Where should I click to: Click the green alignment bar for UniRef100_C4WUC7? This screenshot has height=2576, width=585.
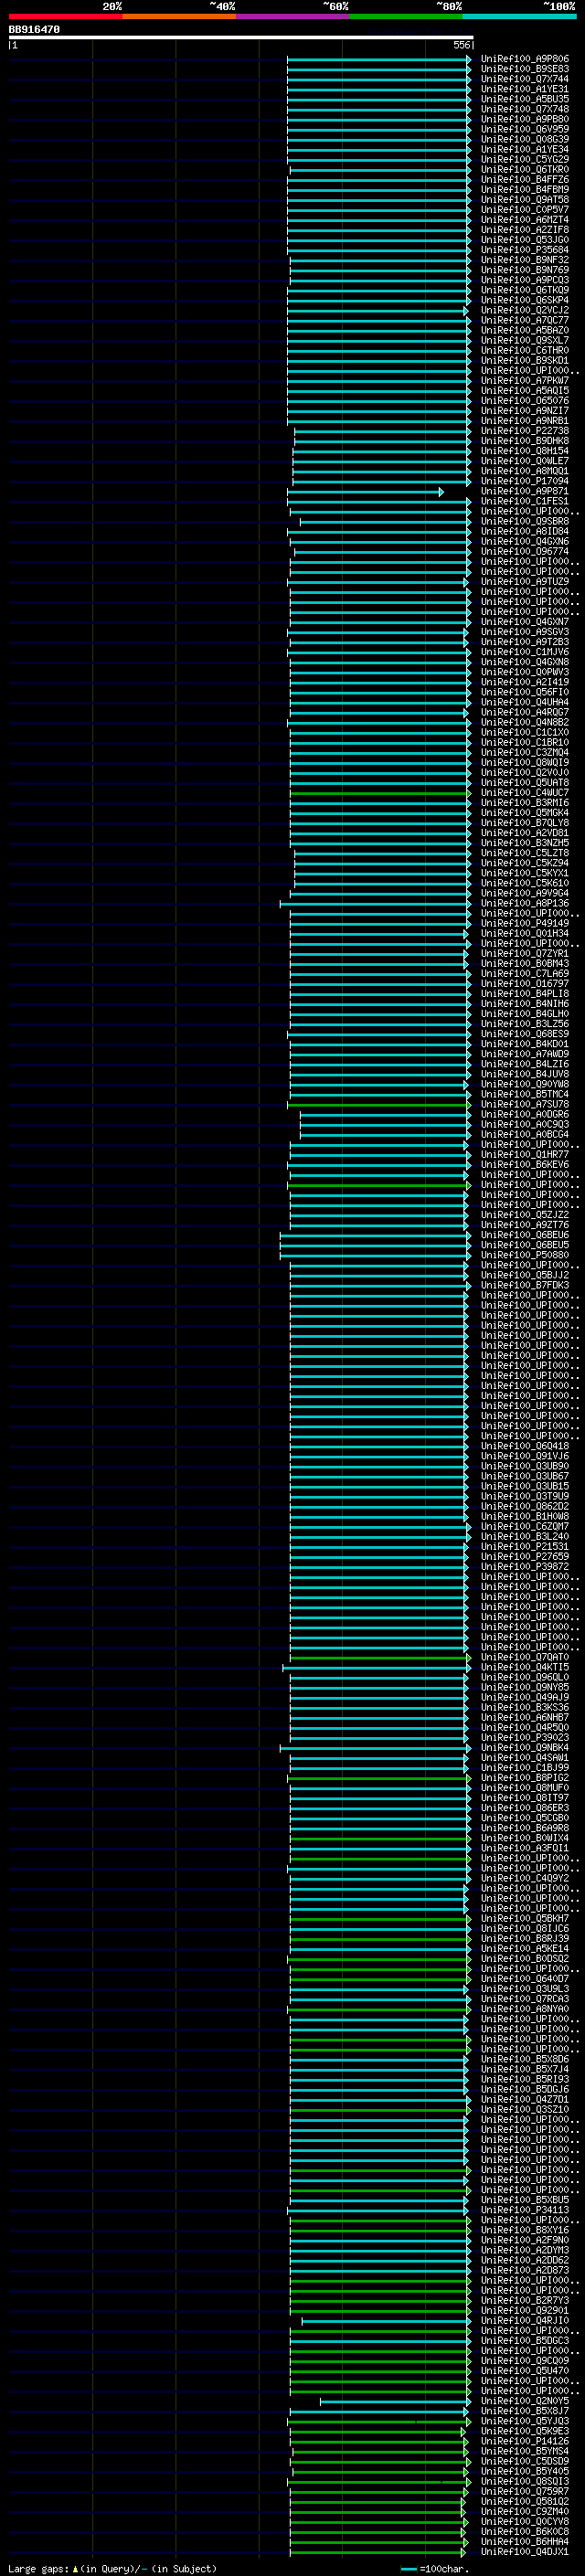[380, 793]
